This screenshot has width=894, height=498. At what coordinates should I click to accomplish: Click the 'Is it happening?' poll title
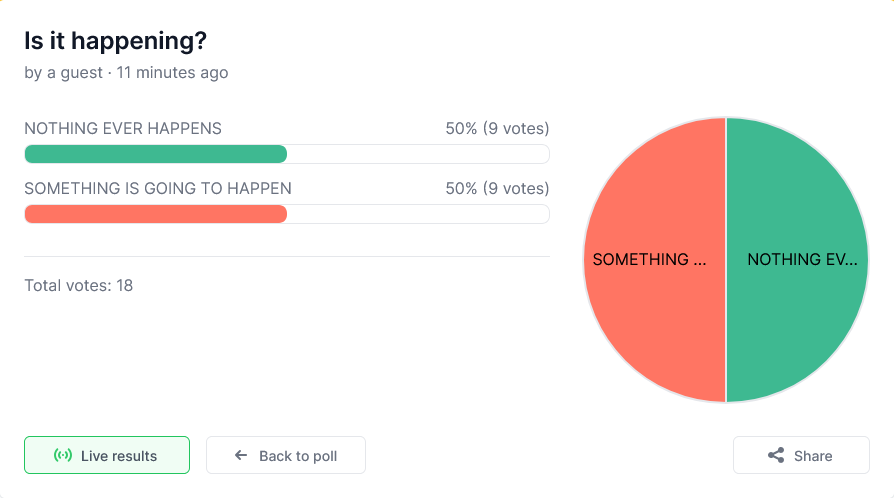(115, 41)
